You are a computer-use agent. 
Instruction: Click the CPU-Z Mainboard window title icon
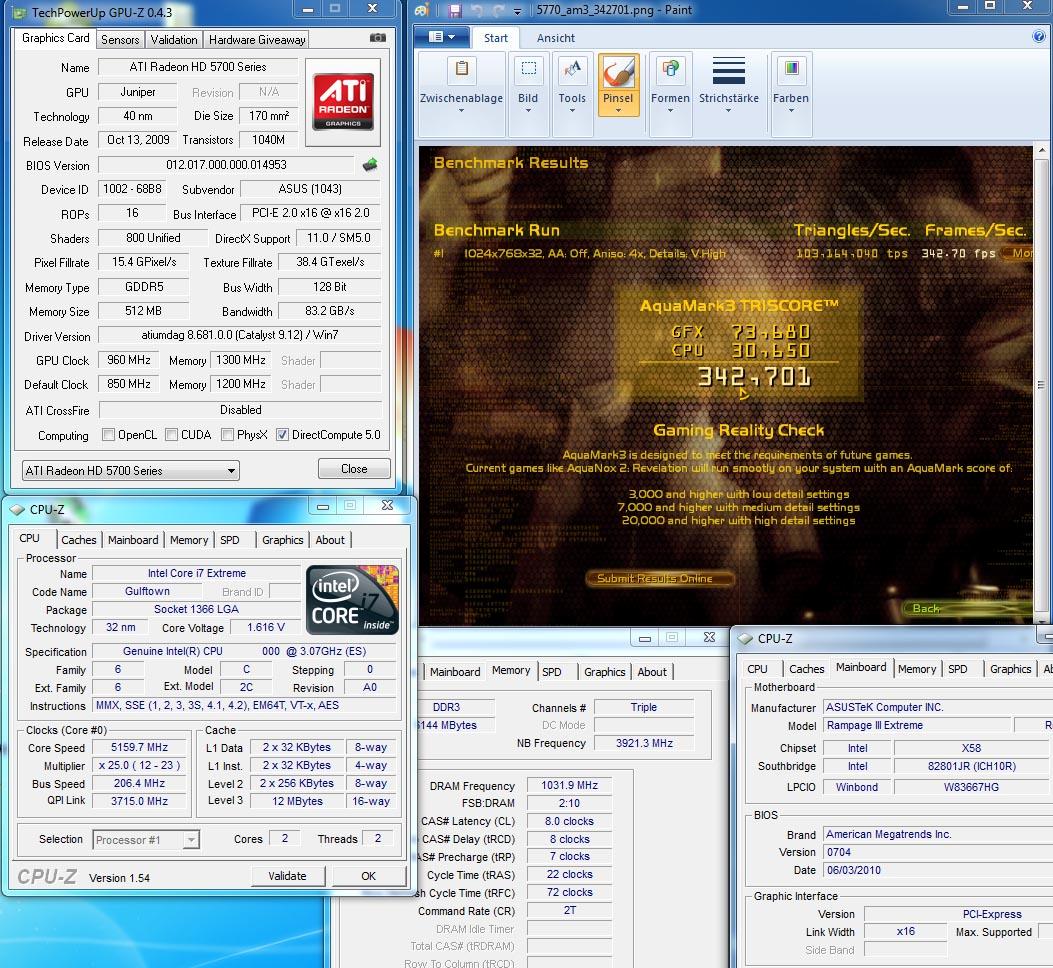(x=745, y=638)
